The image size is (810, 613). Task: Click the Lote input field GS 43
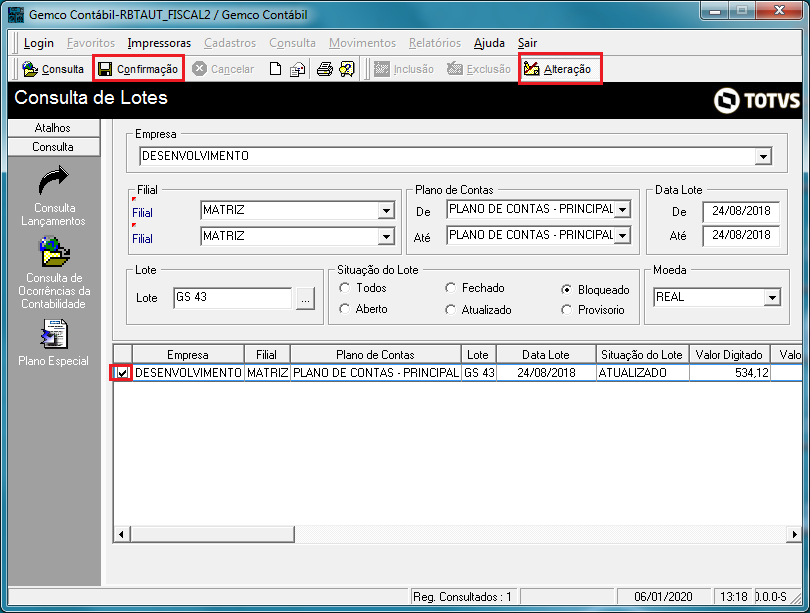click(232, 297)
